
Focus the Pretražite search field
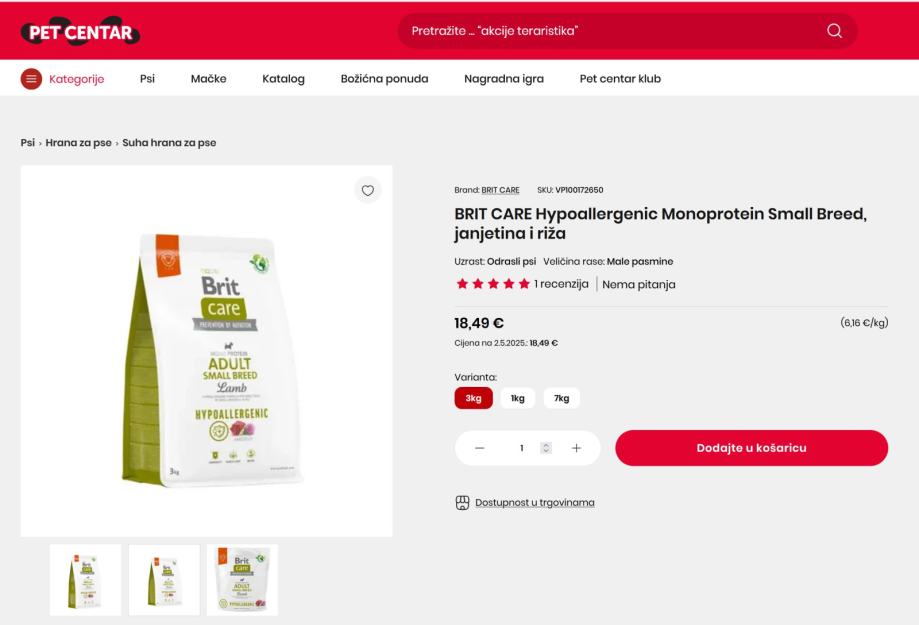610,30
